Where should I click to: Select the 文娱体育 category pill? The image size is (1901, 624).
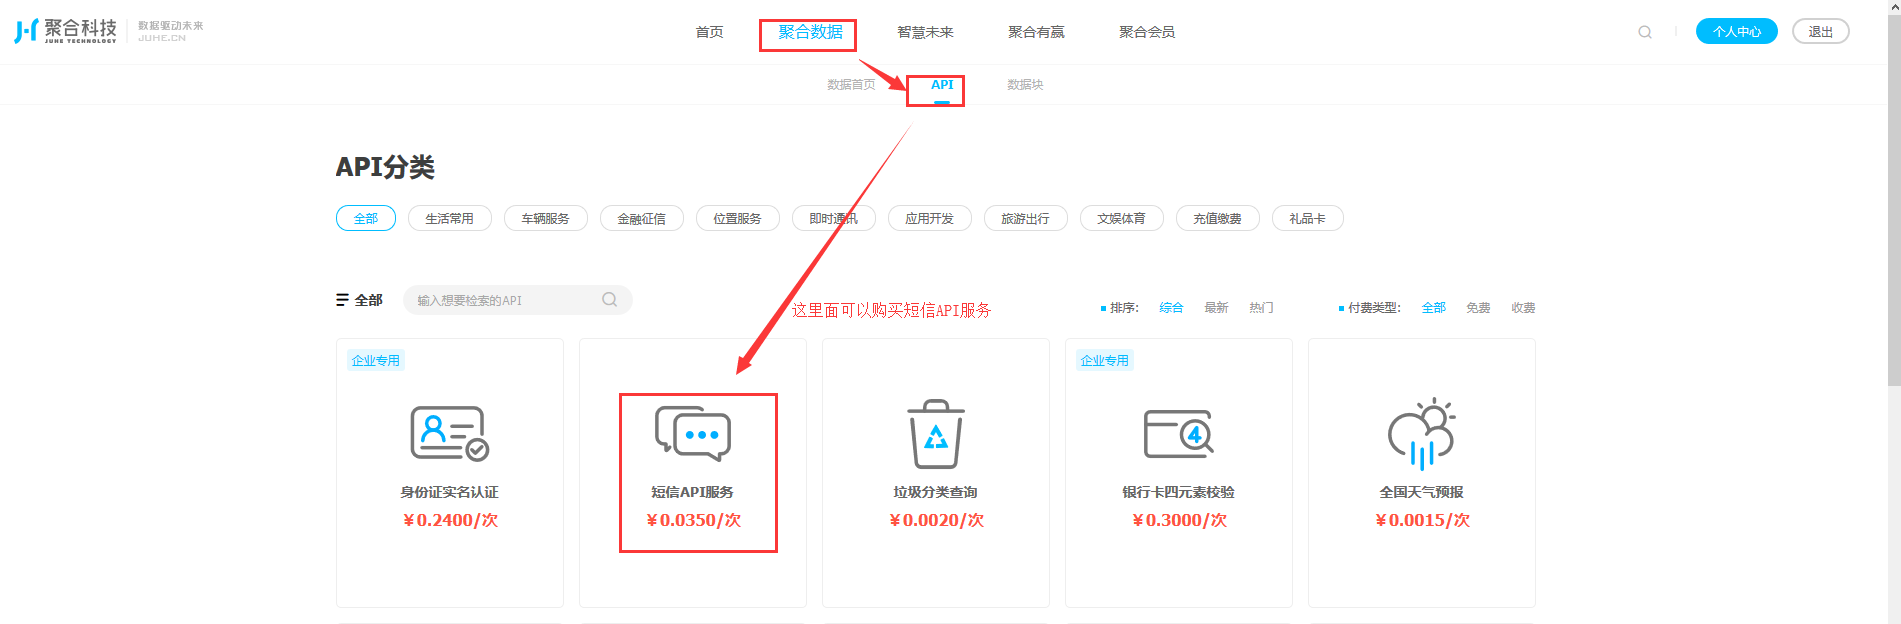(1122, 218)
